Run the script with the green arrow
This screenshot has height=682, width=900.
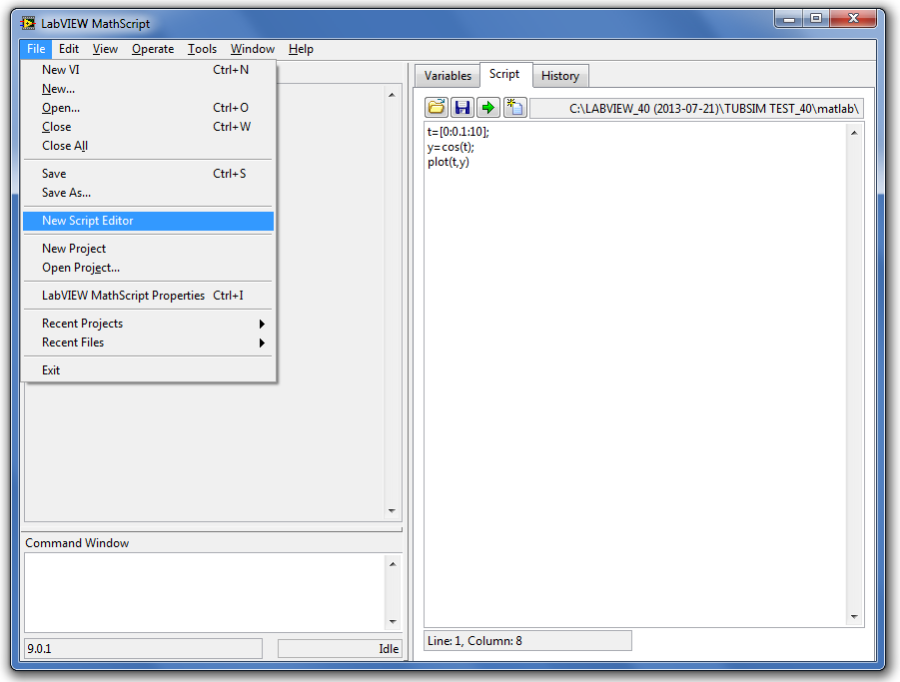pos(488,107)
